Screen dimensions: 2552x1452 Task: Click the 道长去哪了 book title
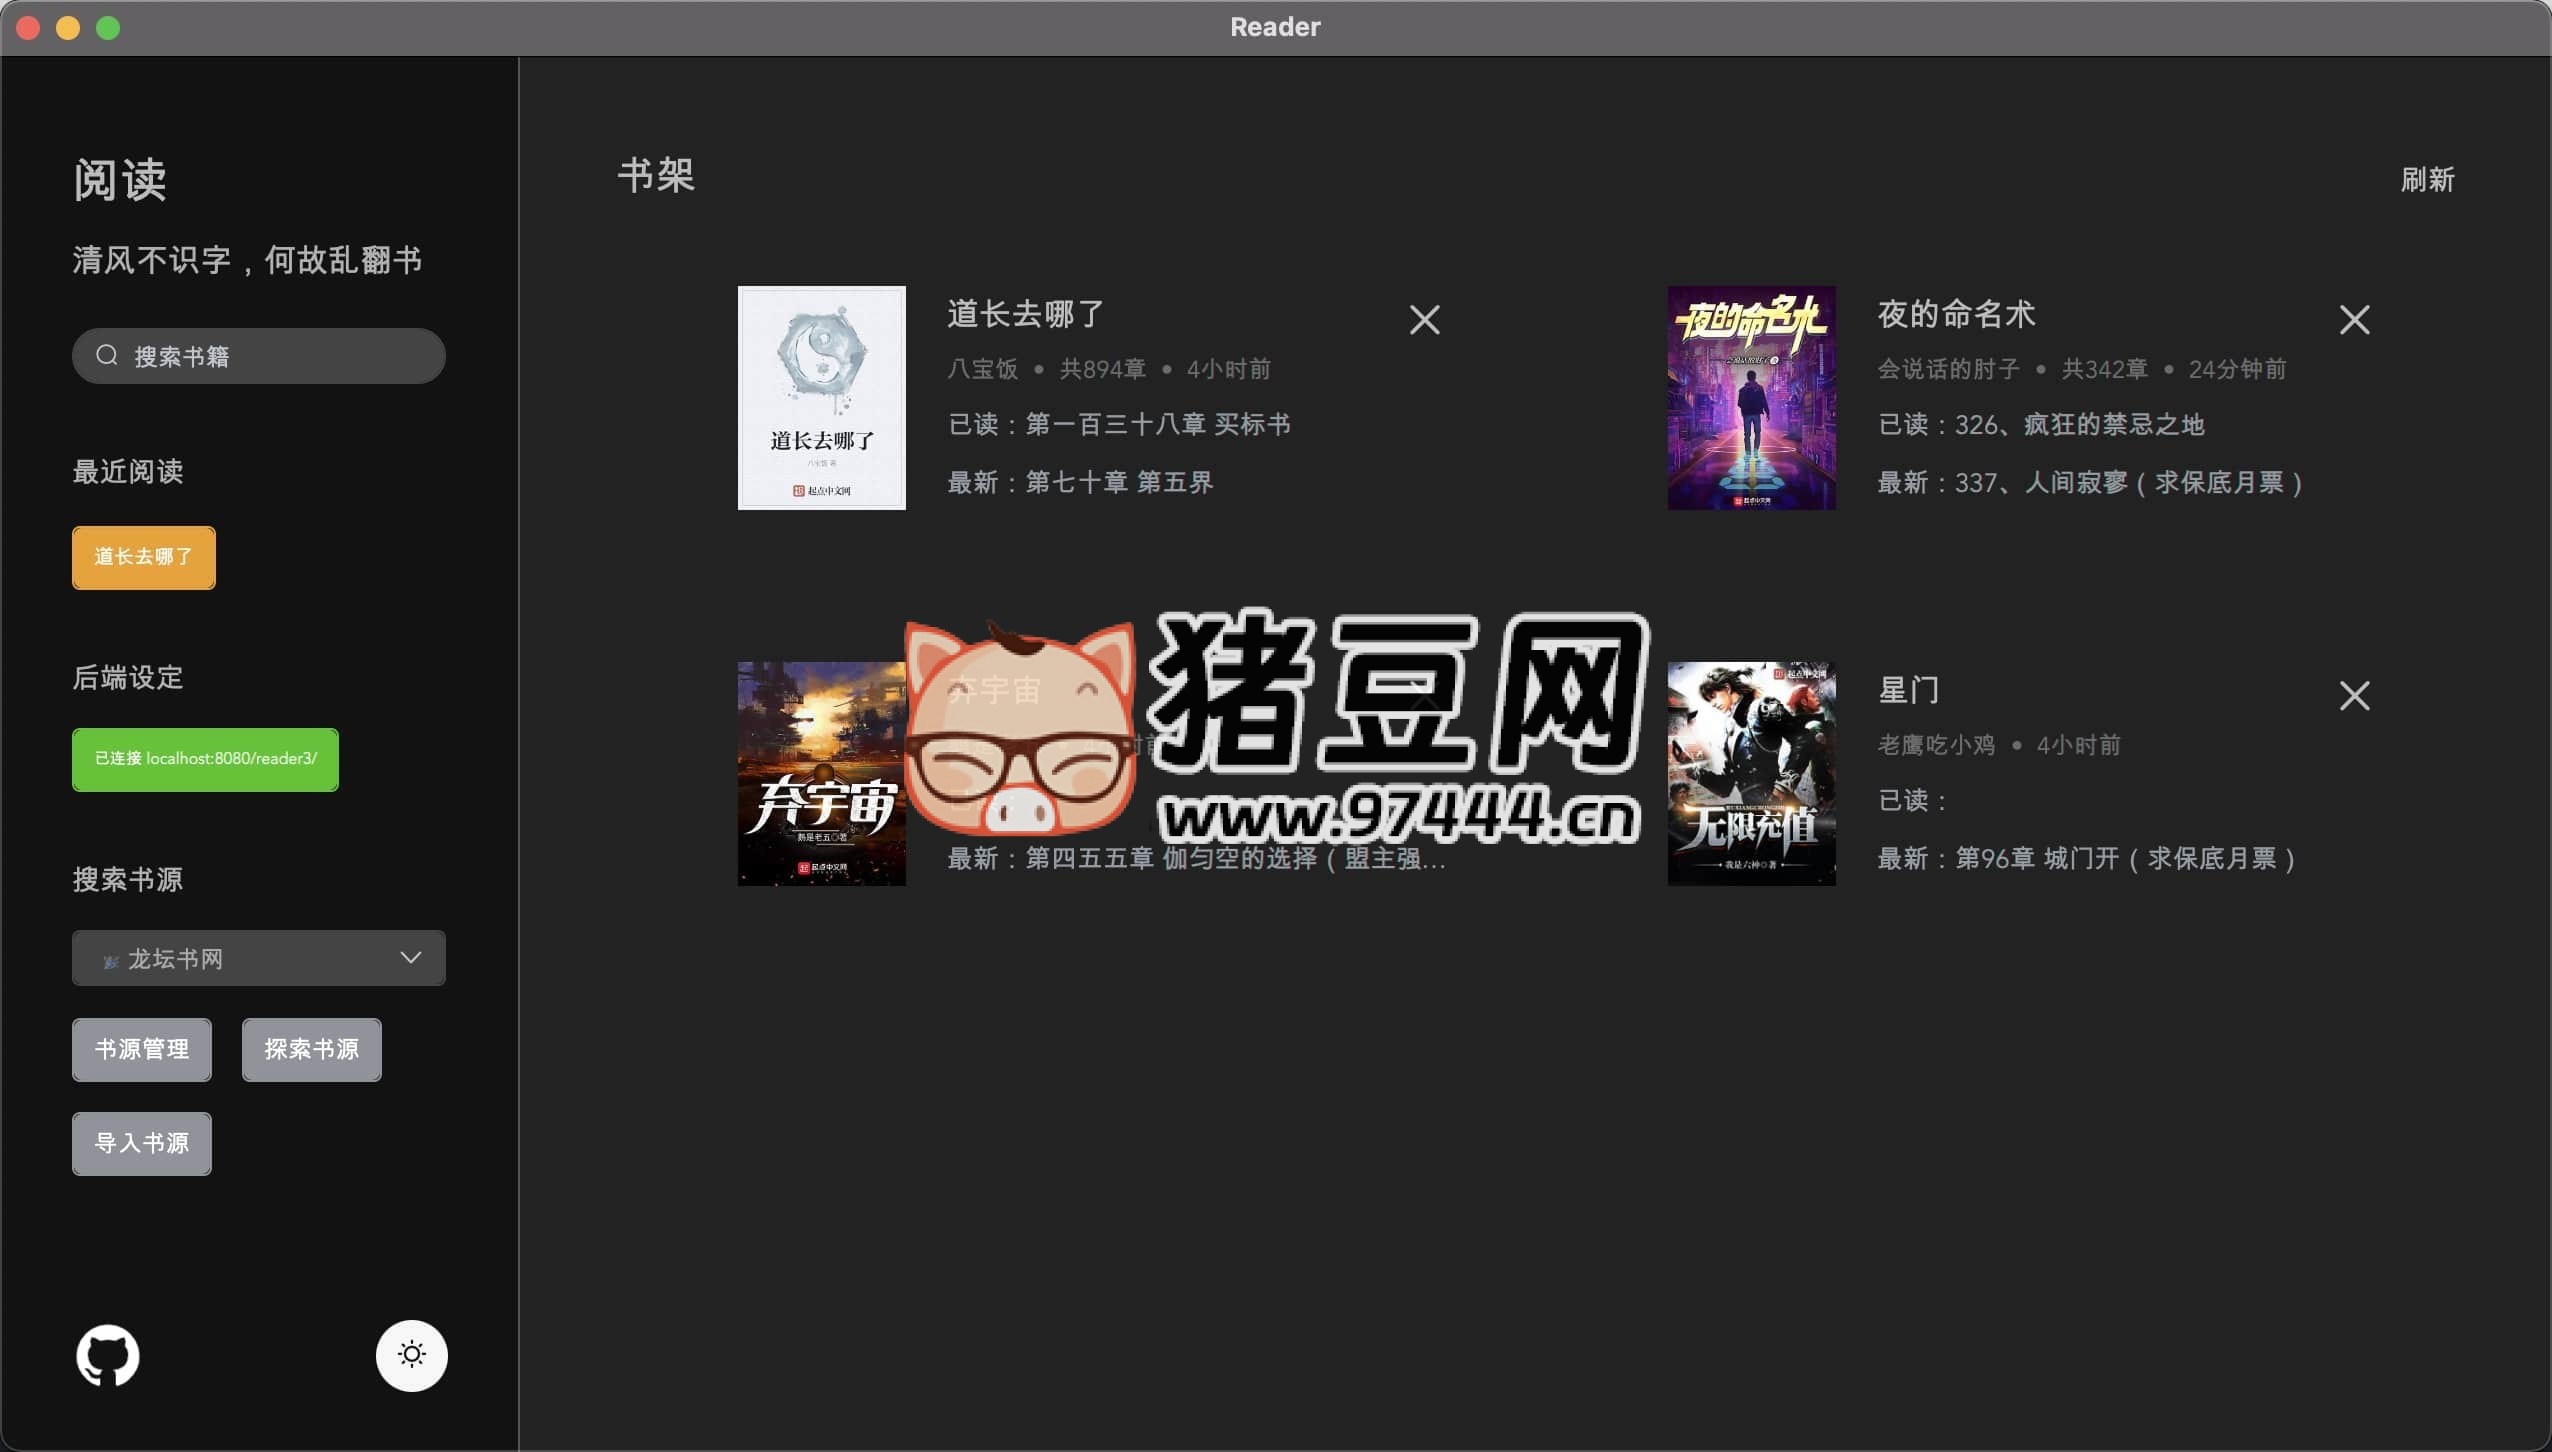(1025, 314)
